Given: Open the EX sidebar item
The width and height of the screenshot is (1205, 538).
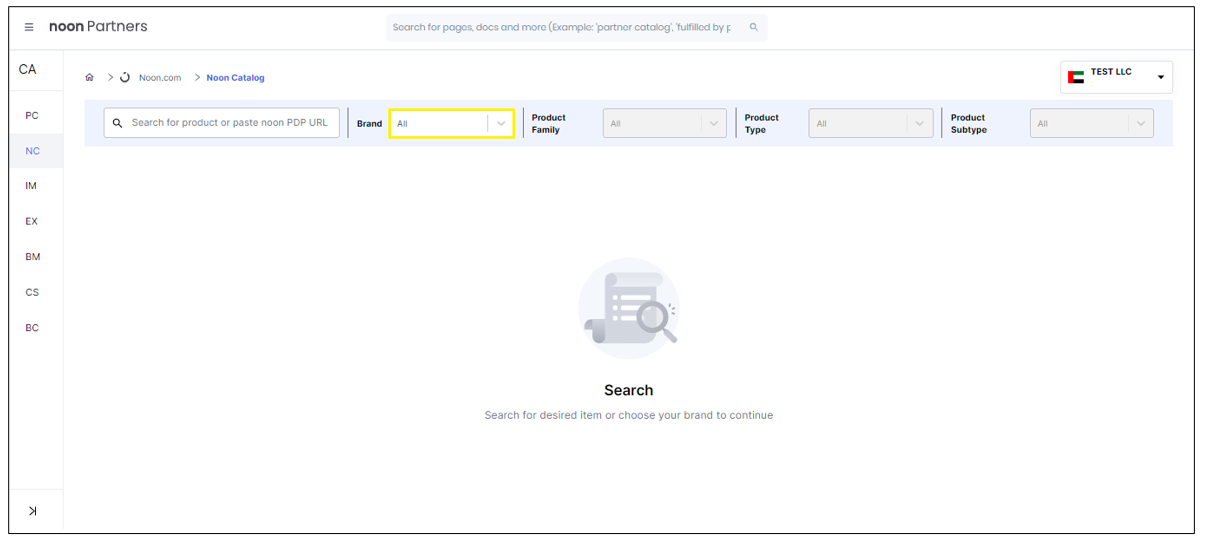Looking at the screenshot, I should tap(31, 221).
